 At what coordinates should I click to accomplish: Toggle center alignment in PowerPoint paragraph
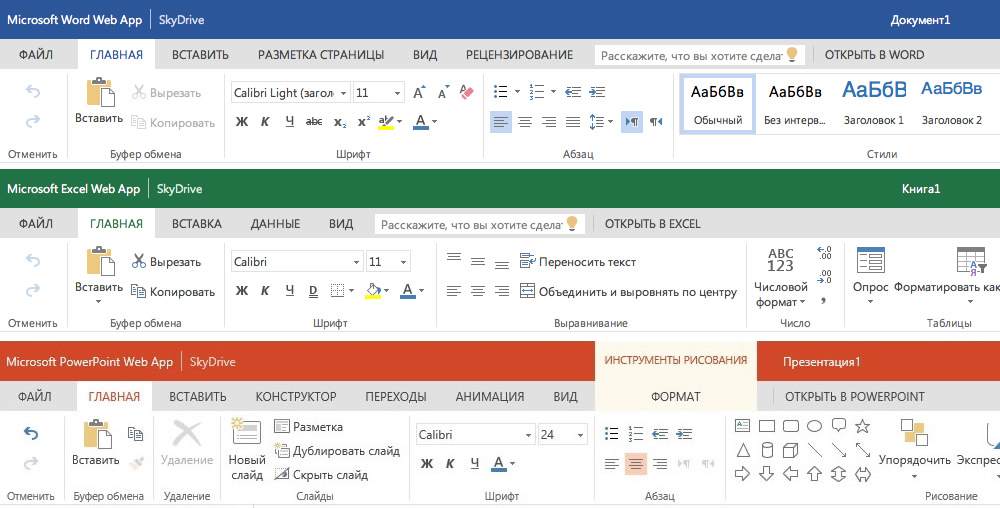(x=635, y=463)
